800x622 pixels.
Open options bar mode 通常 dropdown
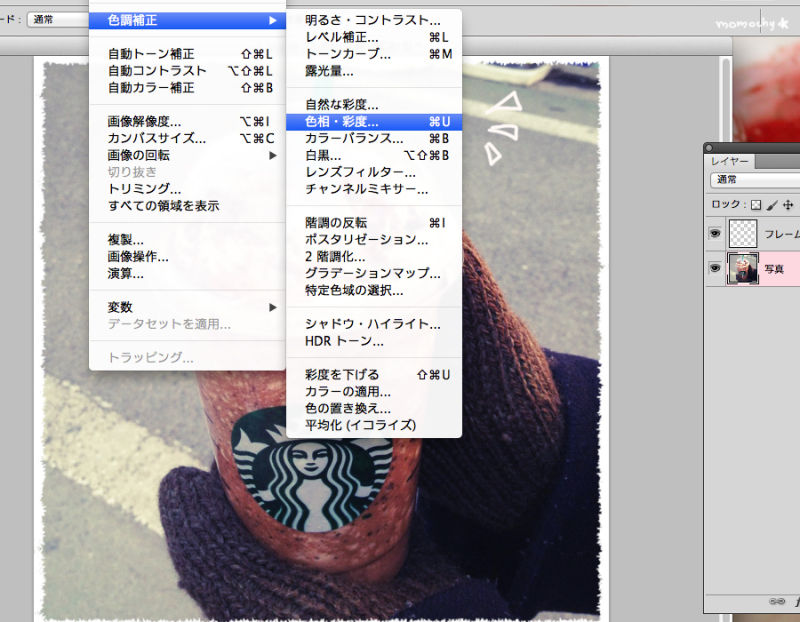click(59, 20)
